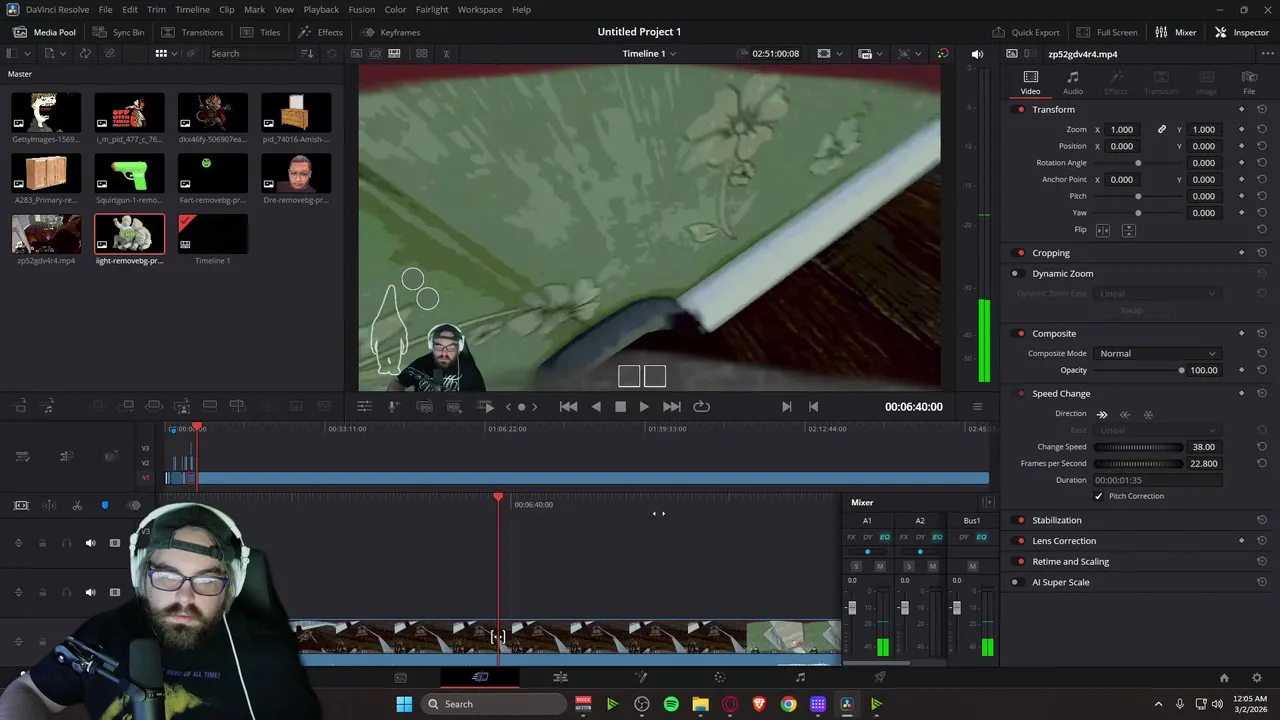Open media pool sort order menu

tap(307, 53)
